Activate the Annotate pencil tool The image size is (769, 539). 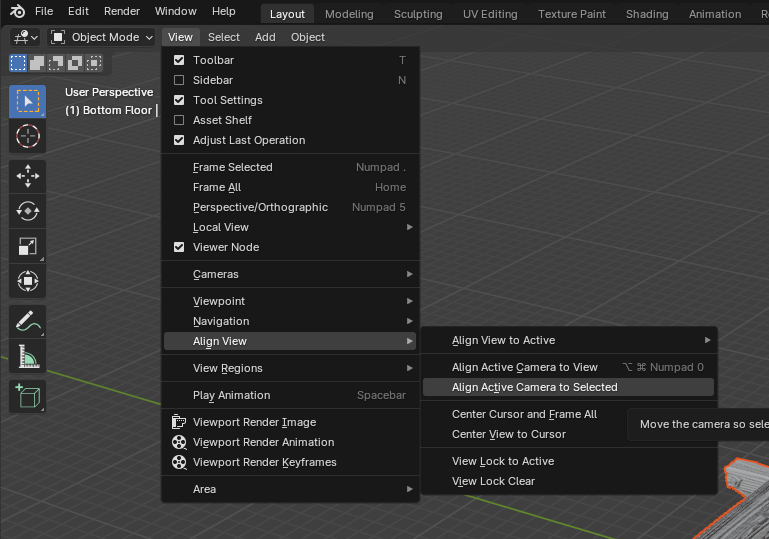(28, 322)
